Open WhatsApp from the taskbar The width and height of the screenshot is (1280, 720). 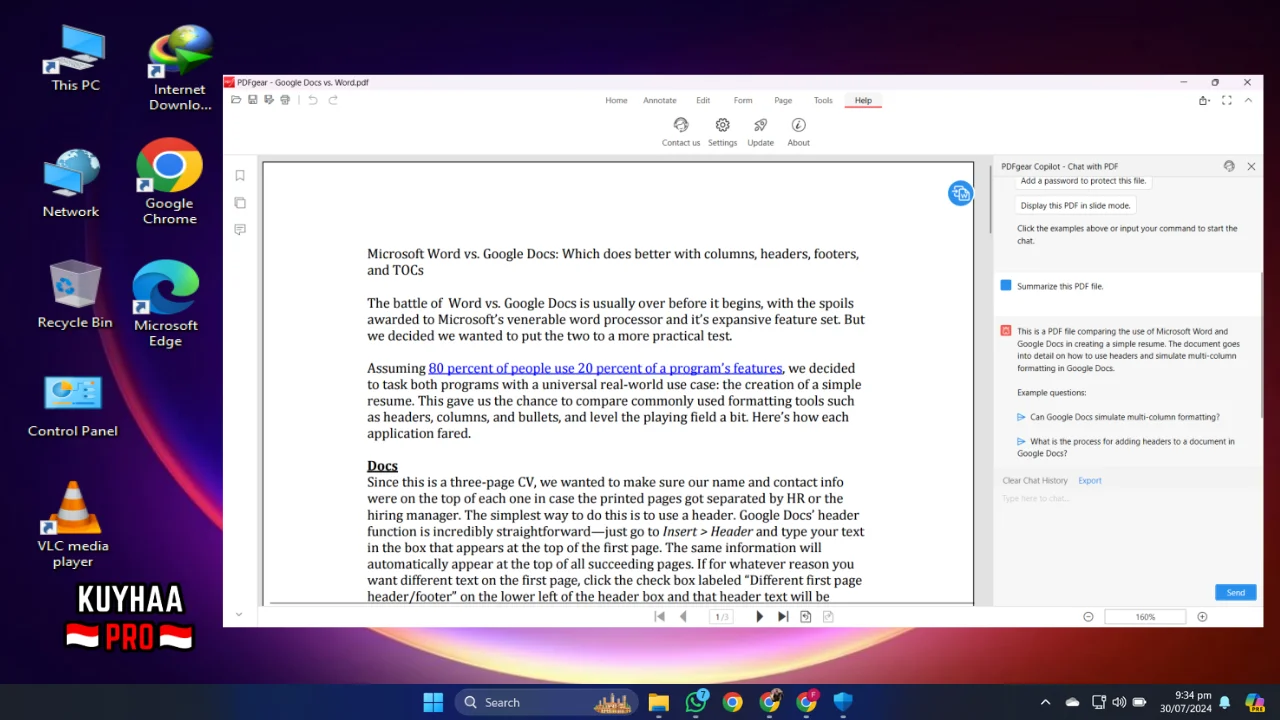(696, 702)
